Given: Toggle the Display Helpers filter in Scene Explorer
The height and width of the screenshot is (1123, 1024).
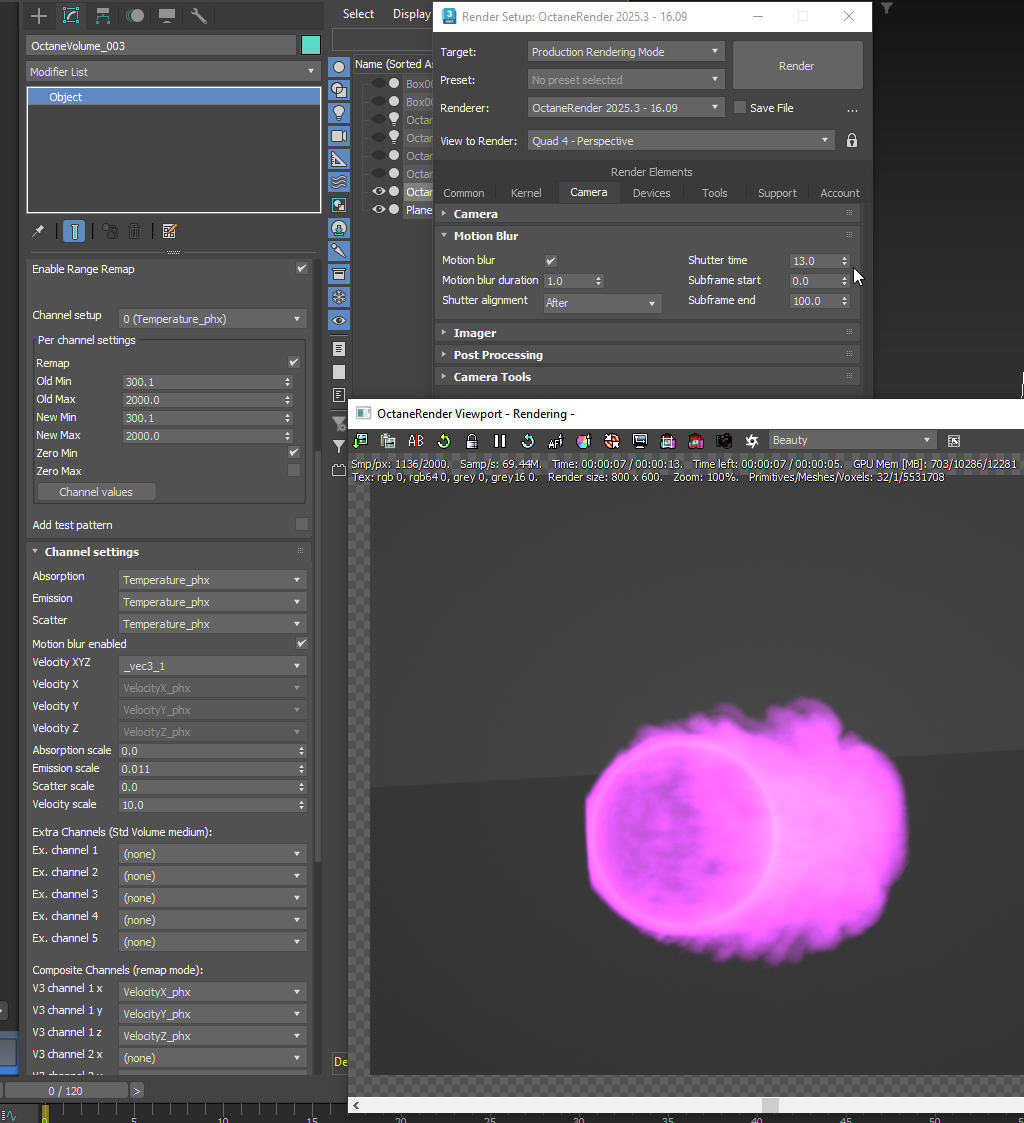Looking at the screenshot, I should pos(339,159).
